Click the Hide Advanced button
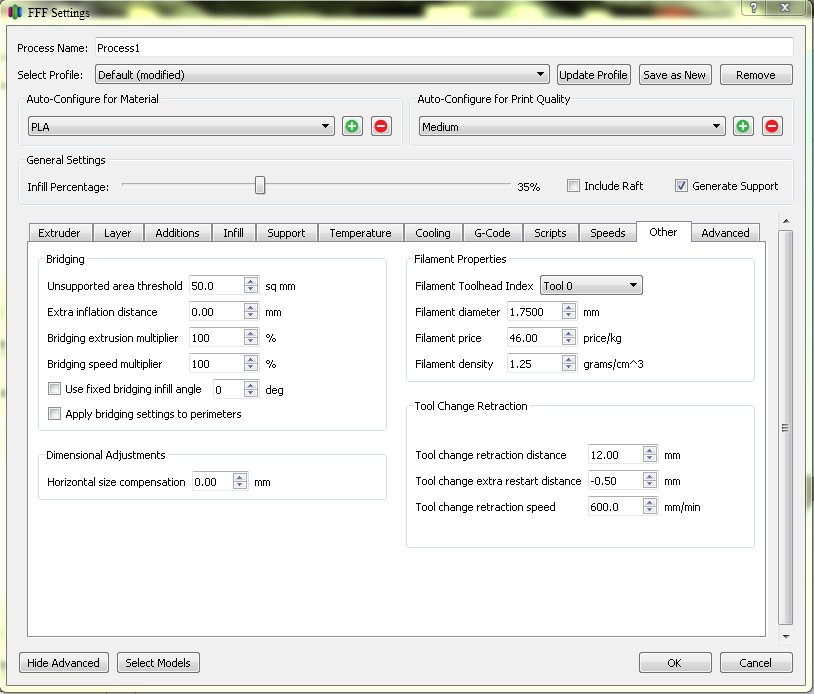 (x=64, y=663)
